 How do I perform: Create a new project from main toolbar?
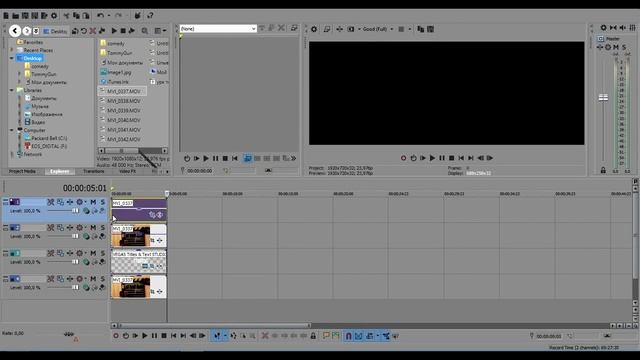[x=6, y=16]
